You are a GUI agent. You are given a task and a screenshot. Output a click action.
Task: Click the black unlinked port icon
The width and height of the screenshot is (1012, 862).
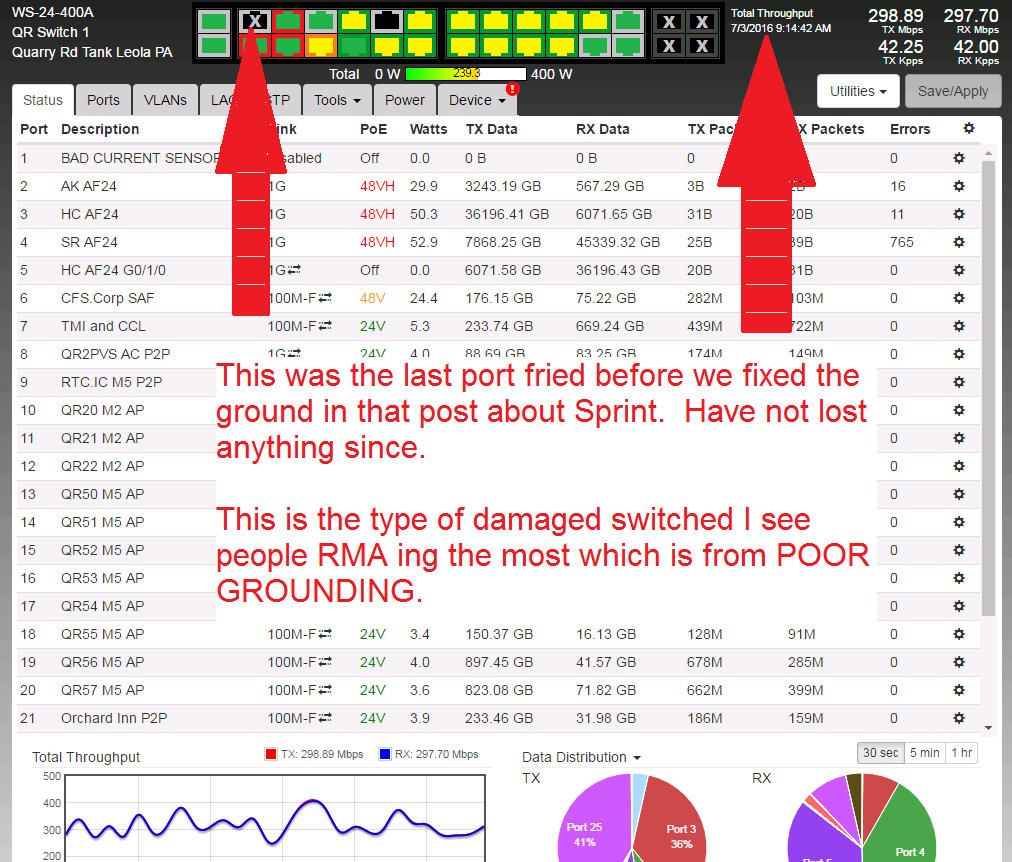(386, 21)
